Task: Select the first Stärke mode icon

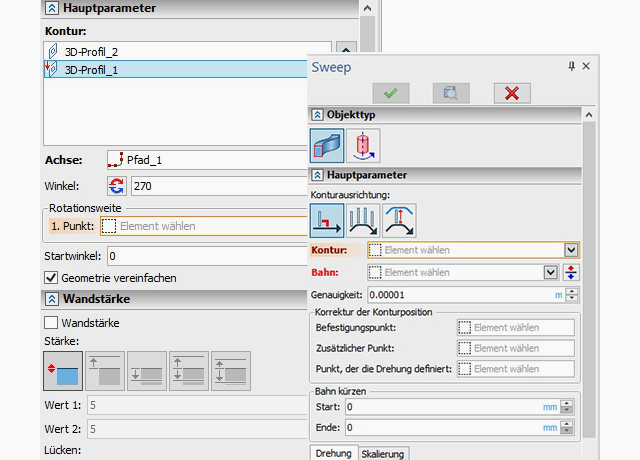Action: click(63, 371)
